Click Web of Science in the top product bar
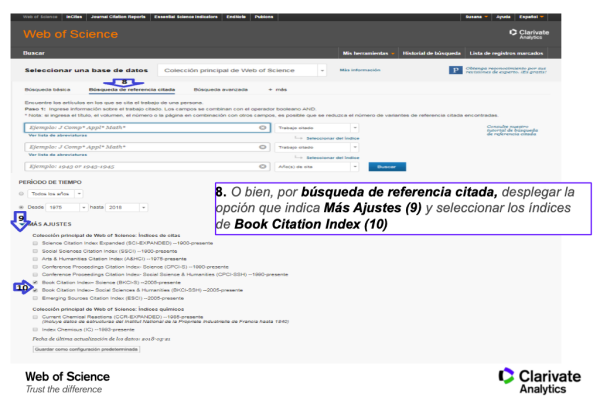The image size is (600, 401). pyautogui.click(x=40, y=17)
